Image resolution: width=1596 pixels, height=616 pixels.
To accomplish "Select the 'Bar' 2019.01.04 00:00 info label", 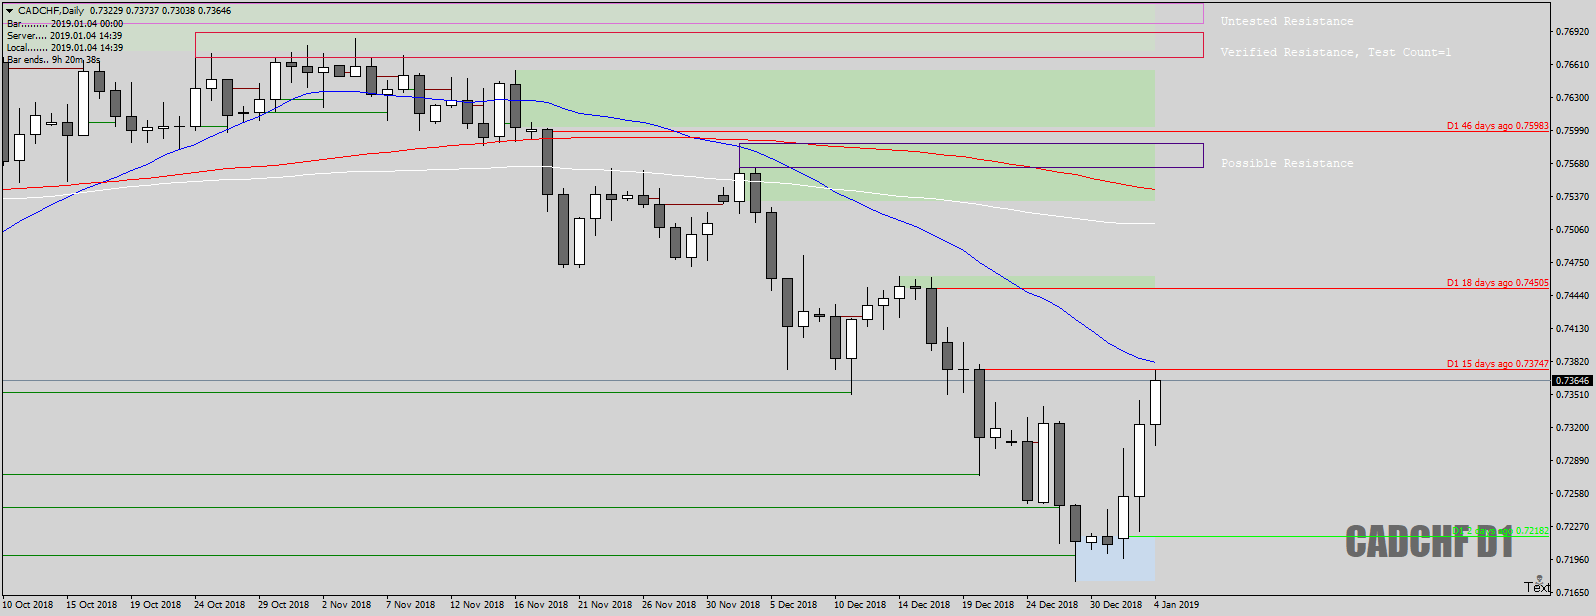I will (65, 23).
